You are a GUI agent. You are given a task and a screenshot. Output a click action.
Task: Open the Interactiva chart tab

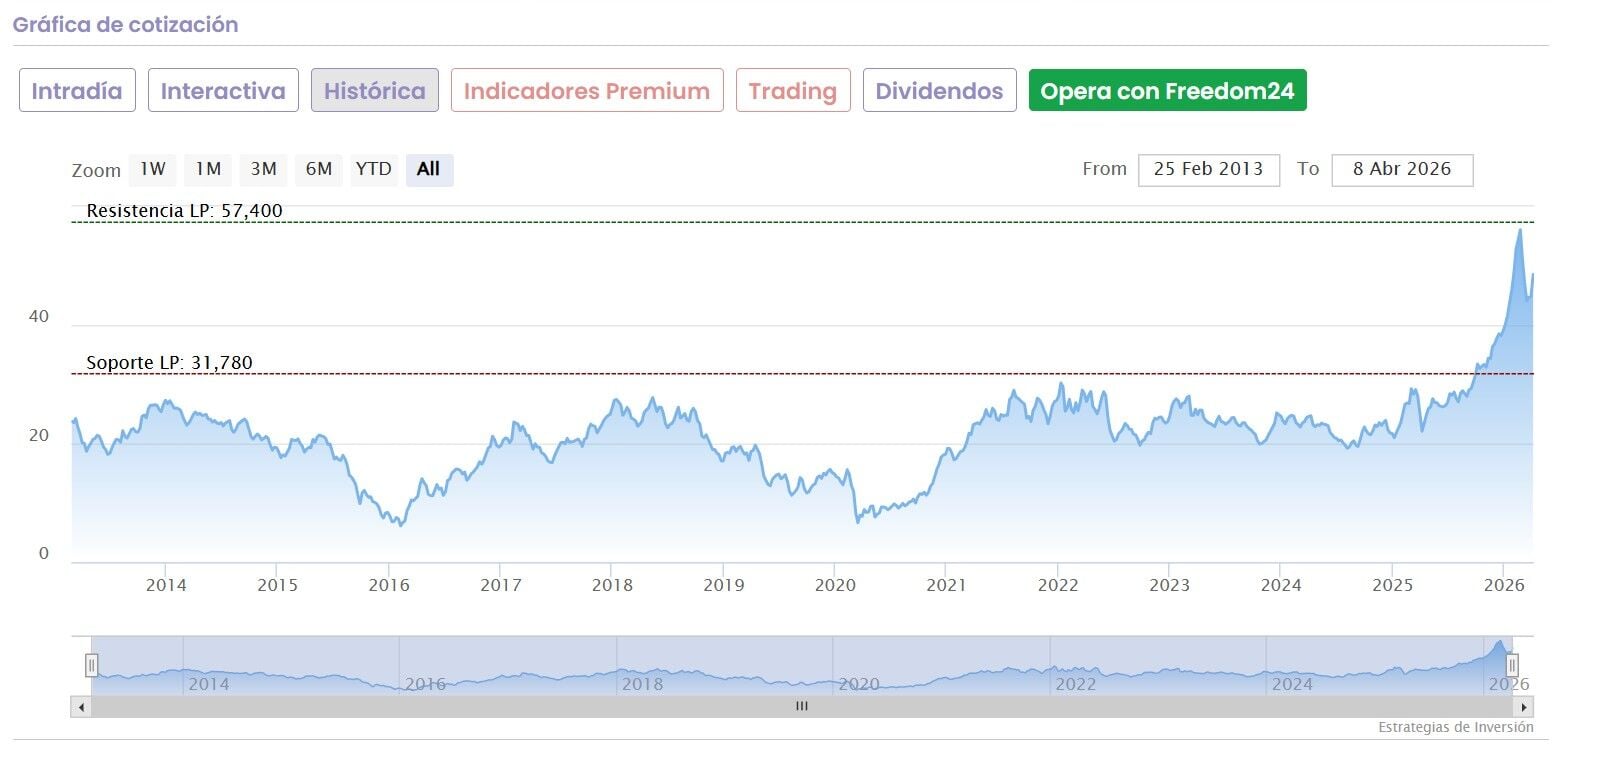coord(223,91)
